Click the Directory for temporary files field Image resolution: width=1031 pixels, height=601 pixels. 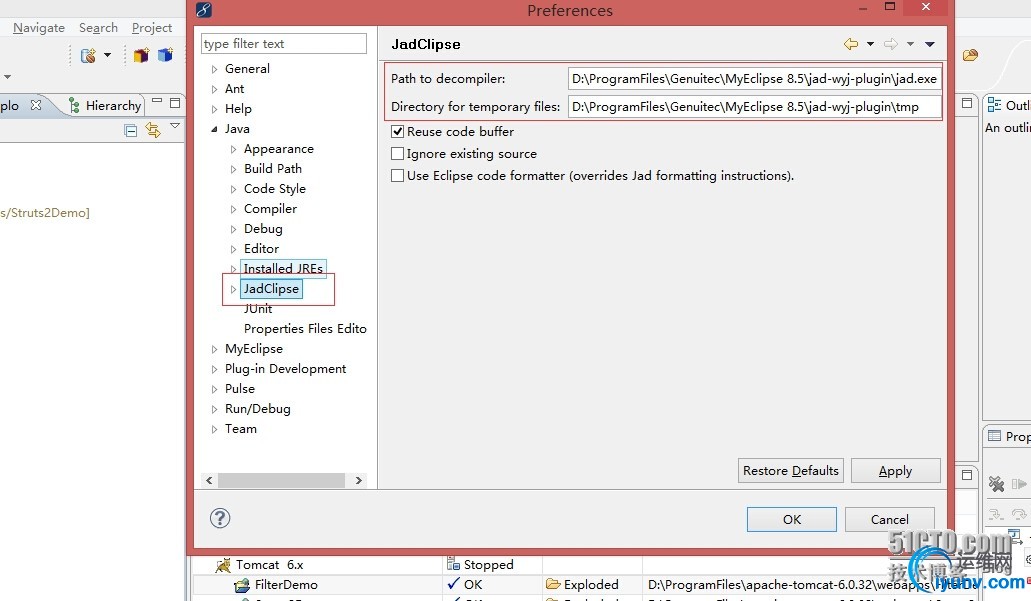point(754,107)
